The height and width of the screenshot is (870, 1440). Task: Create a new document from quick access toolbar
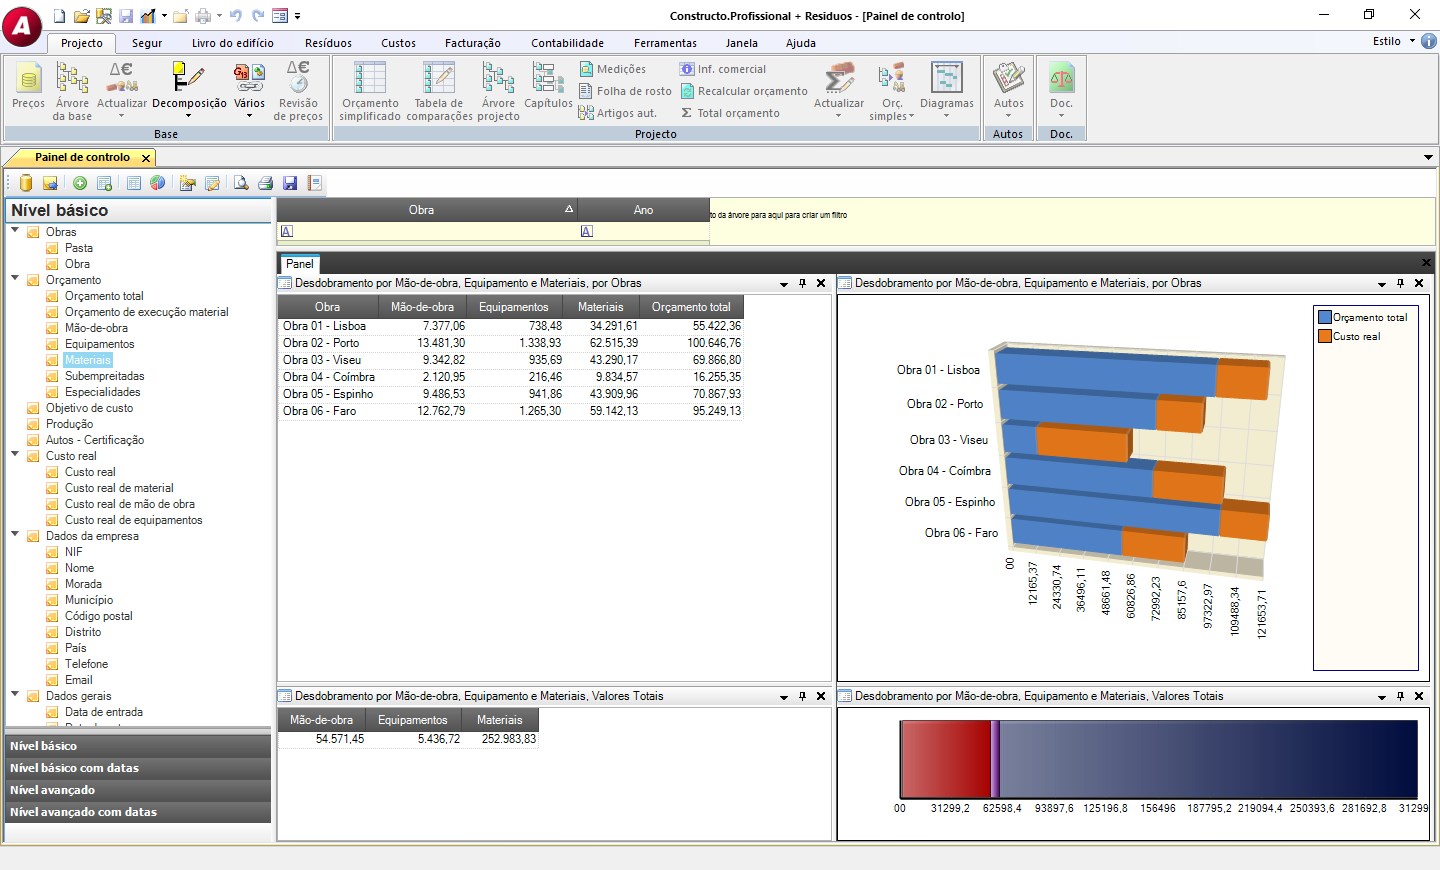tap(59, 16)
